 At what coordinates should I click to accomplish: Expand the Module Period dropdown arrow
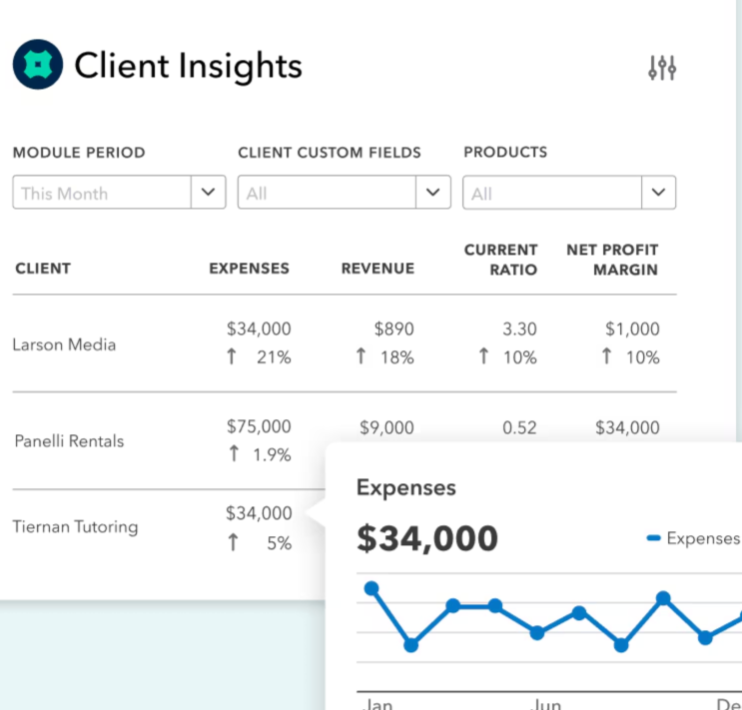208,192
